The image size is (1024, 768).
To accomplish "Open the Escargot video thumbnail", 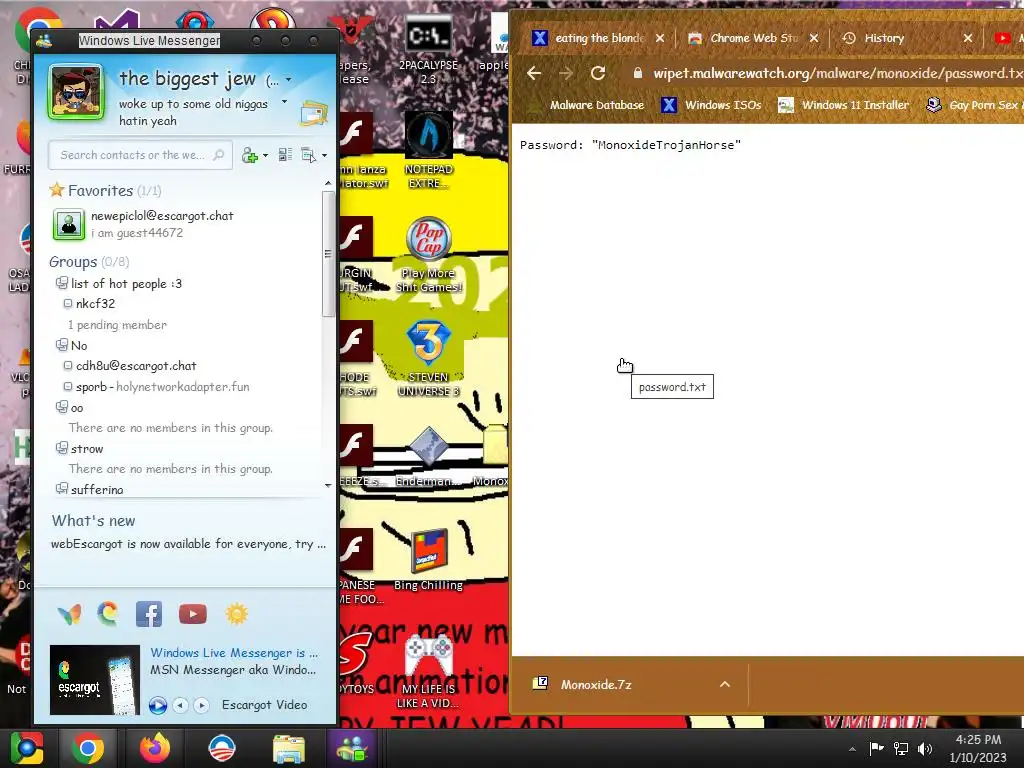I will tap(95, 680).
